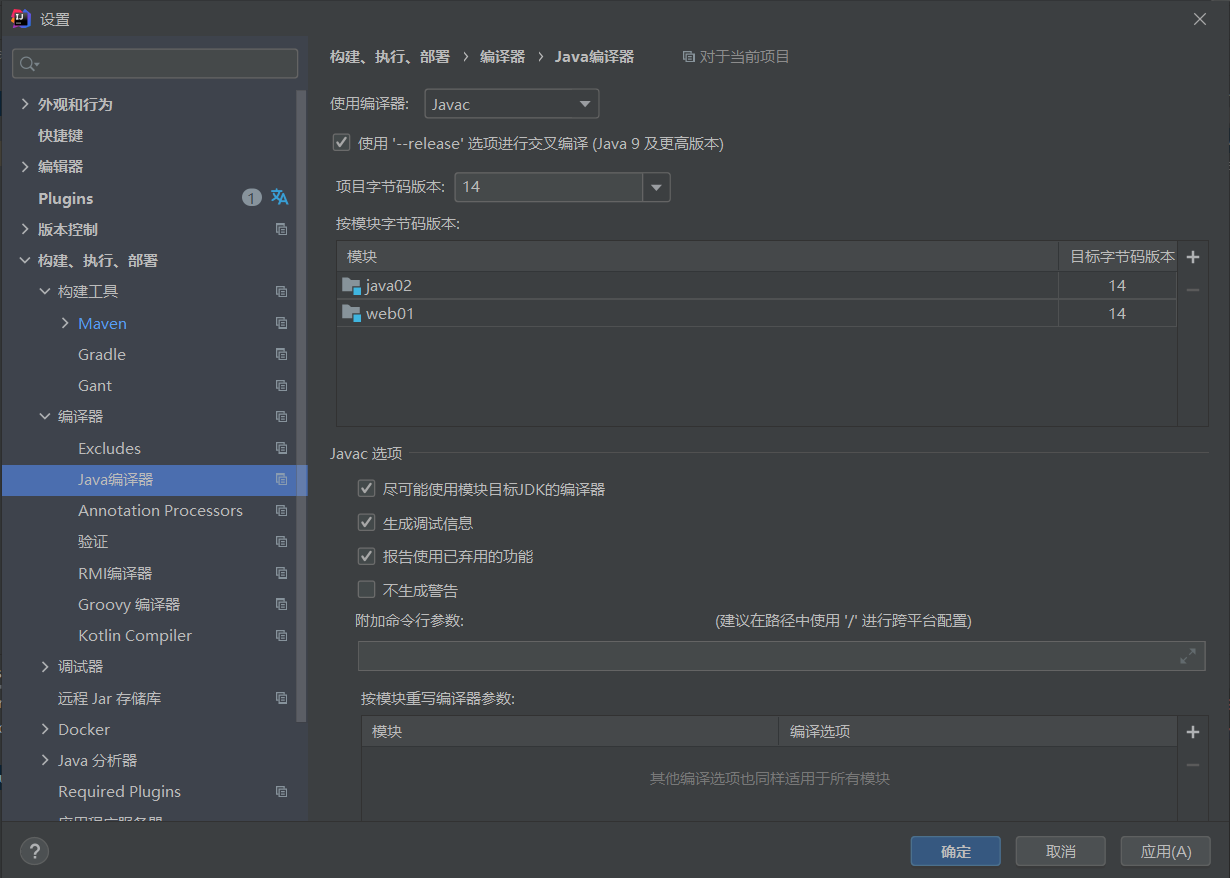Collapse the 构建工具 node
The height and width of the screenshot is (878, 1230).
45,291
